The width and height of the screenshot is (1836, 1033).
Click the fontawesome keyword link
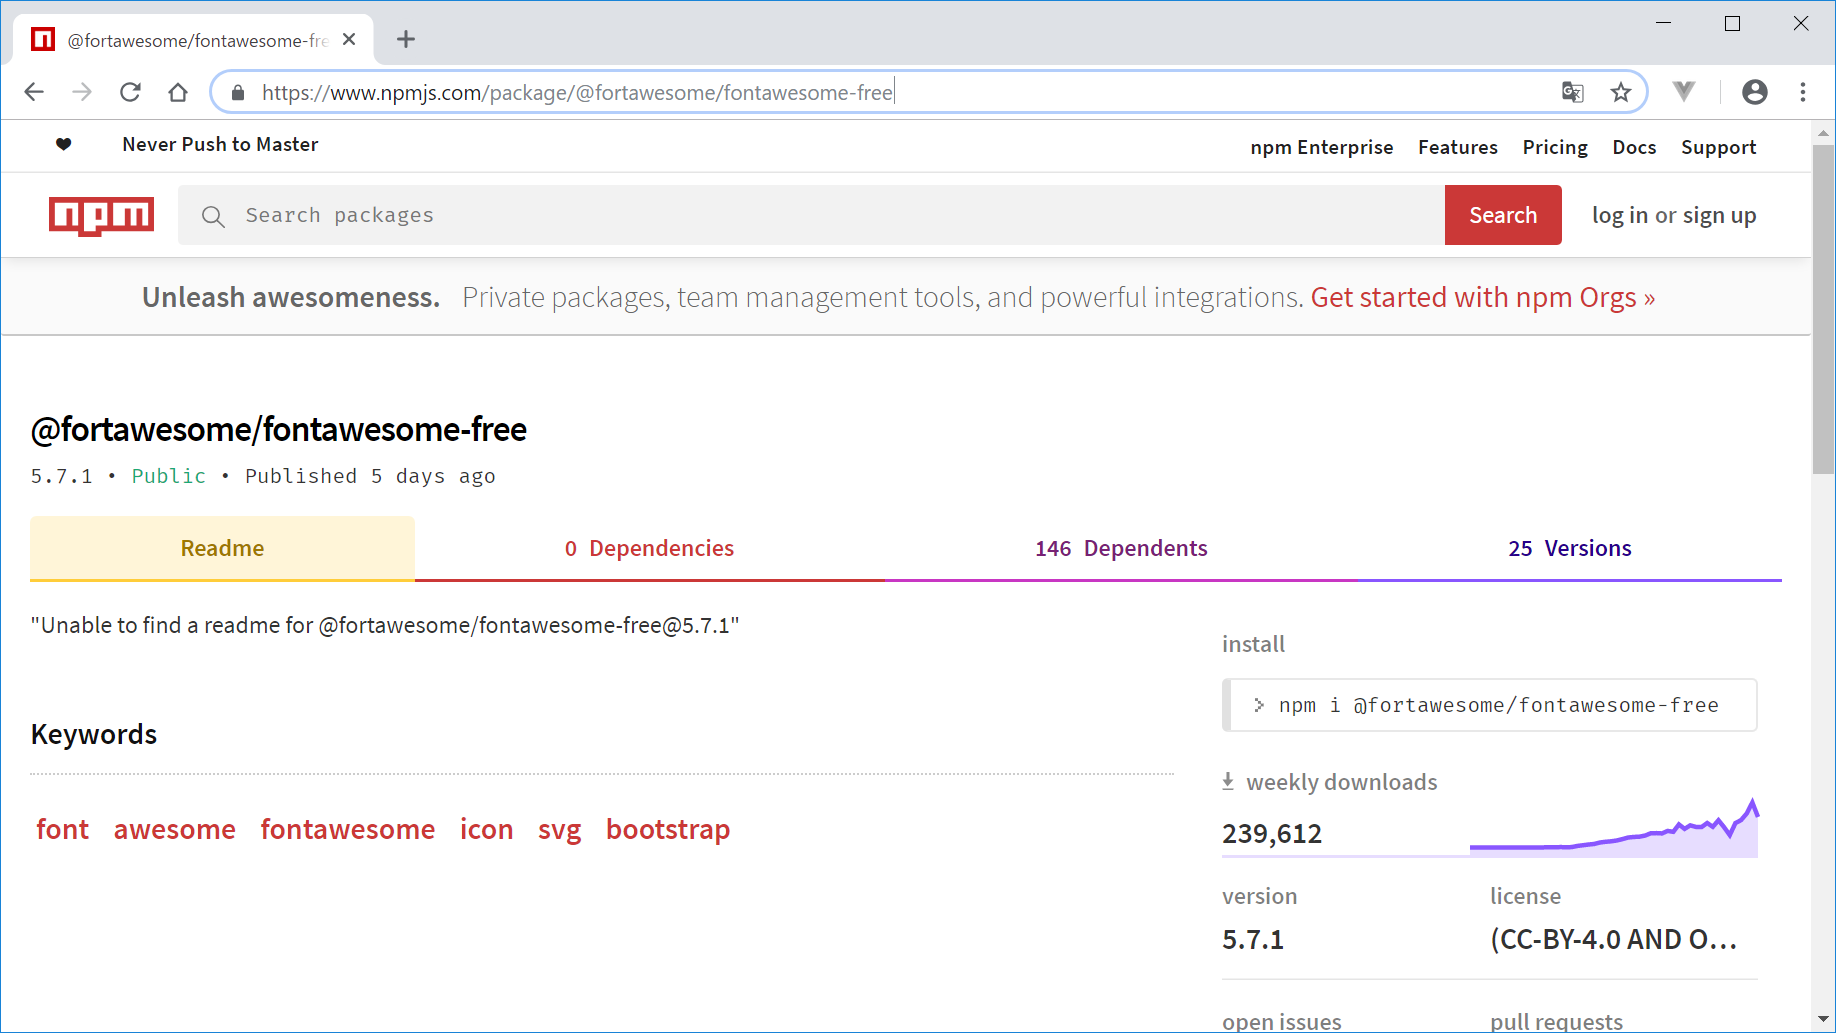click(x=347, y=829)
